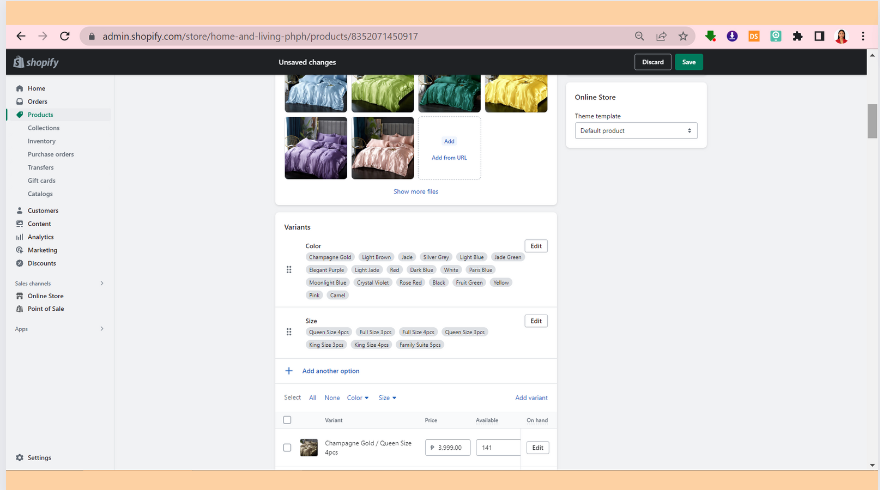
Task: Bookmark this page with star icon
Action: pos(683,36)
